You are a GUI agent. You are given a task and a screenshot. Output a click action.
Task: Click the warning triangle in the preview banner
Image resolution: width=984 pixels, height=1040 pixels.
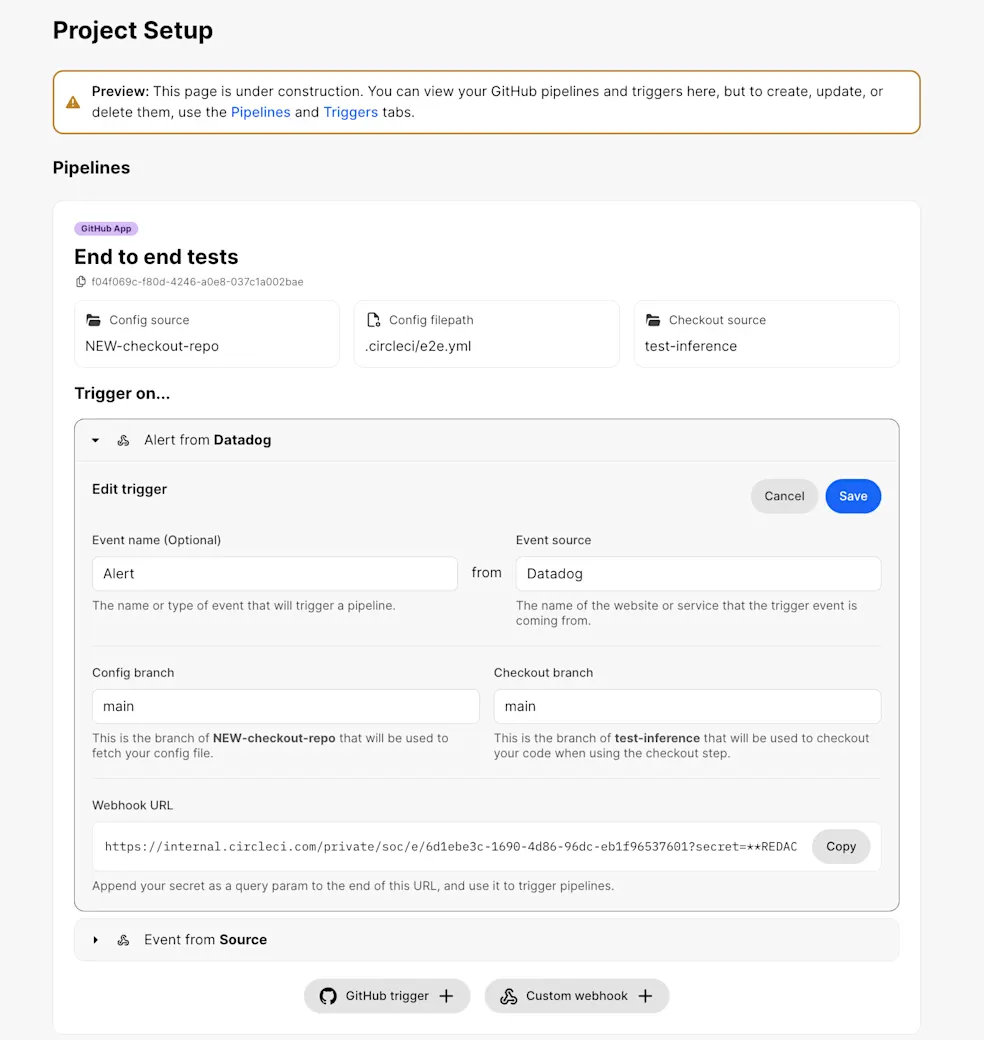click(x=73, y=101)
